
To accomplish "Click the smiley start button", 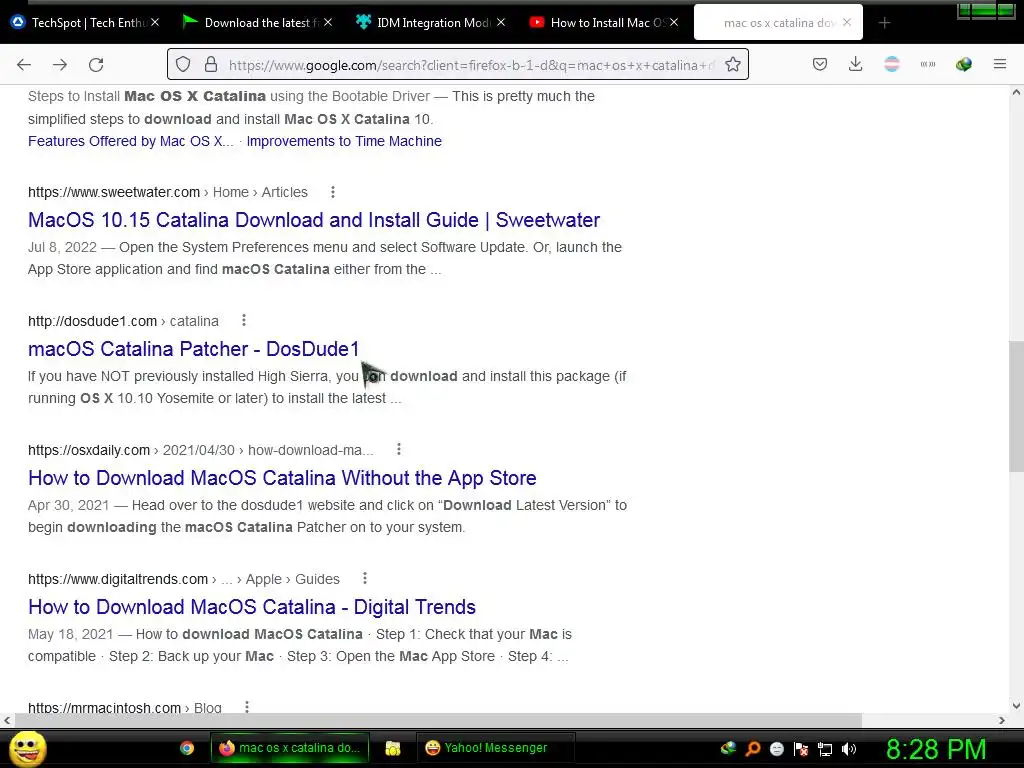I will [x=27, y=748].
